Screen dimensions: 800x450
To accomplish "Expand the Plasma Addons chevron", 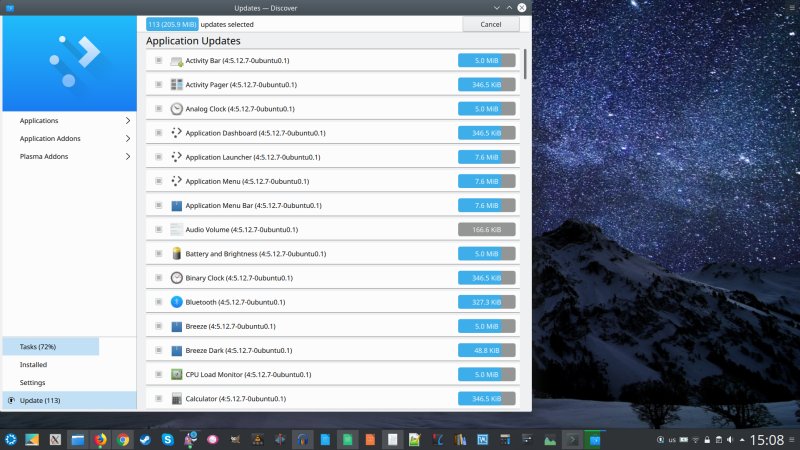I will click(128, 157).
